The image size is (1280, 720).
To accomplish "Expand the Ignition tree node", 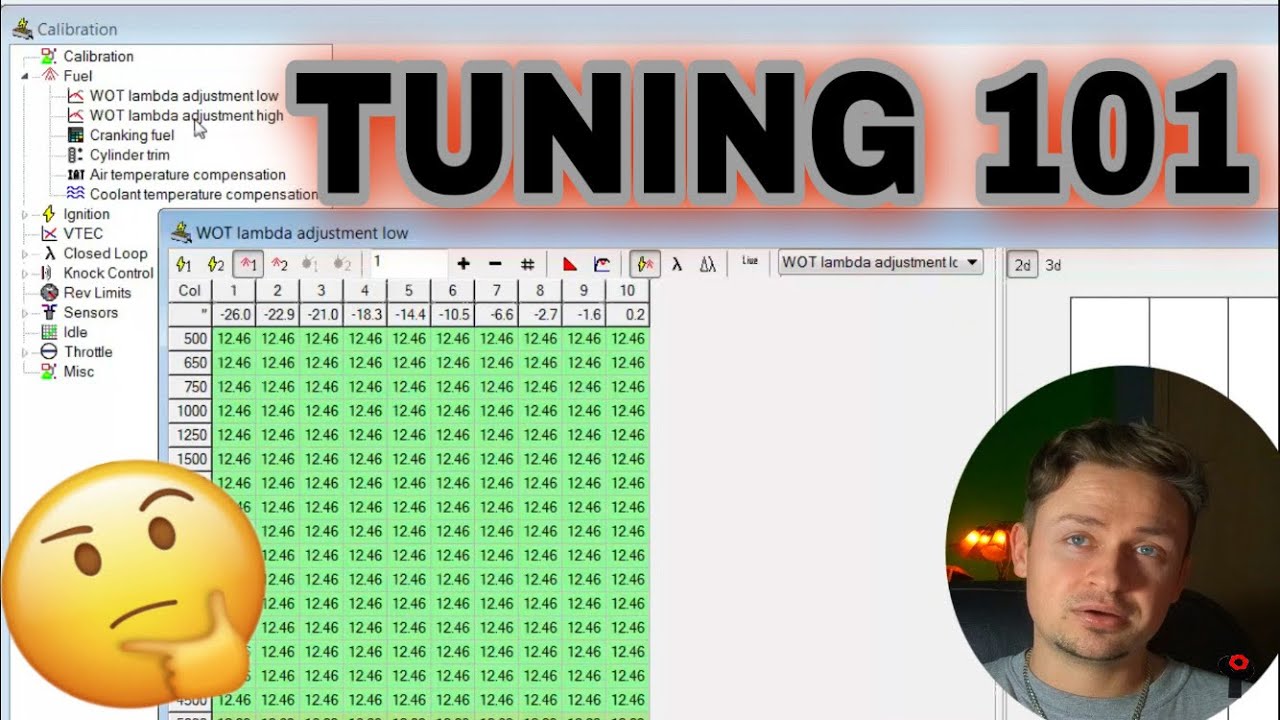I will 25,214.
